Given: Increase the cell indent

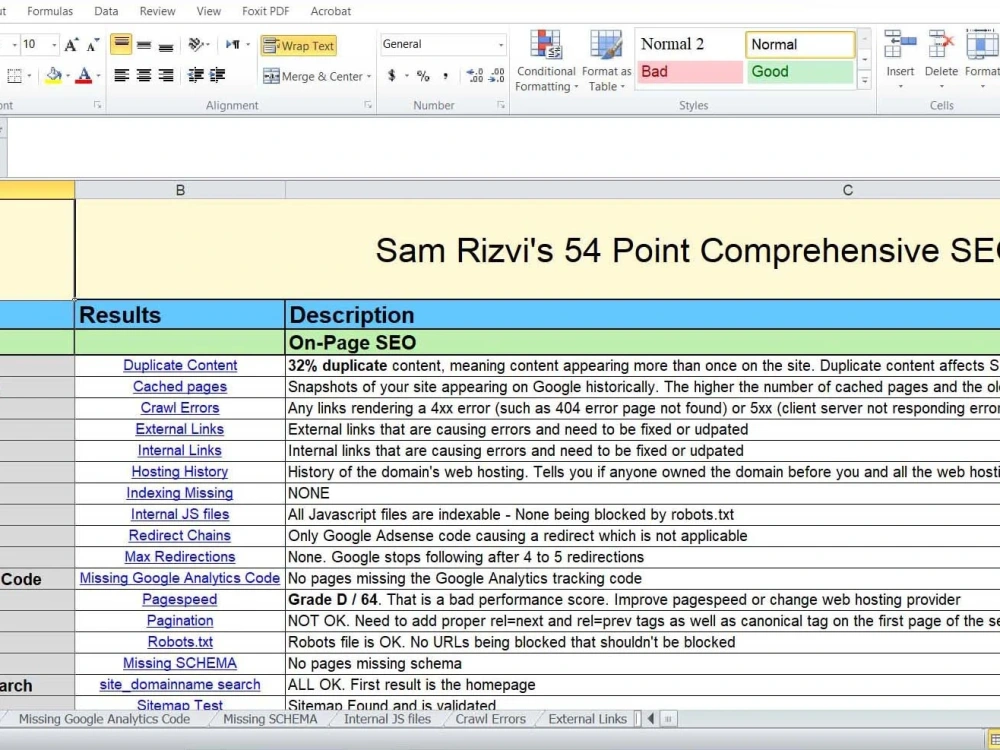Looking at the screenshot, I should point(217,76).
